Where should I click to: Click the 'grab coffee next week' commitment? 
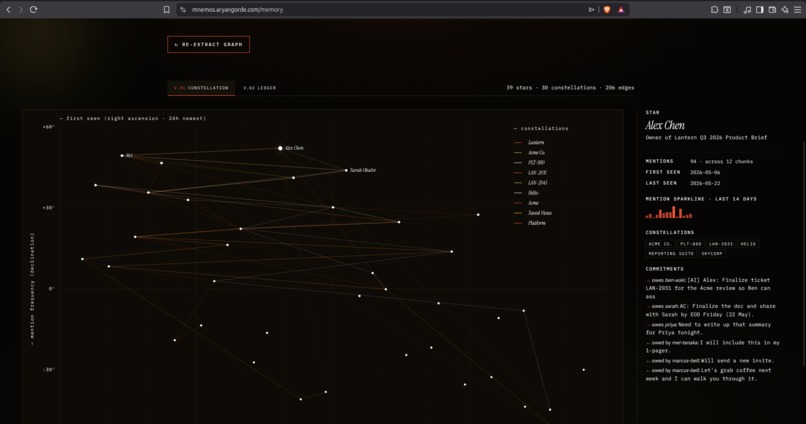pyautogui.click(x=708, y=374)
